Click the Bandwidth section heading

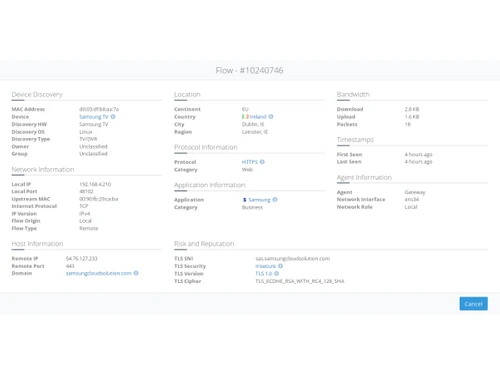[353, 94]
